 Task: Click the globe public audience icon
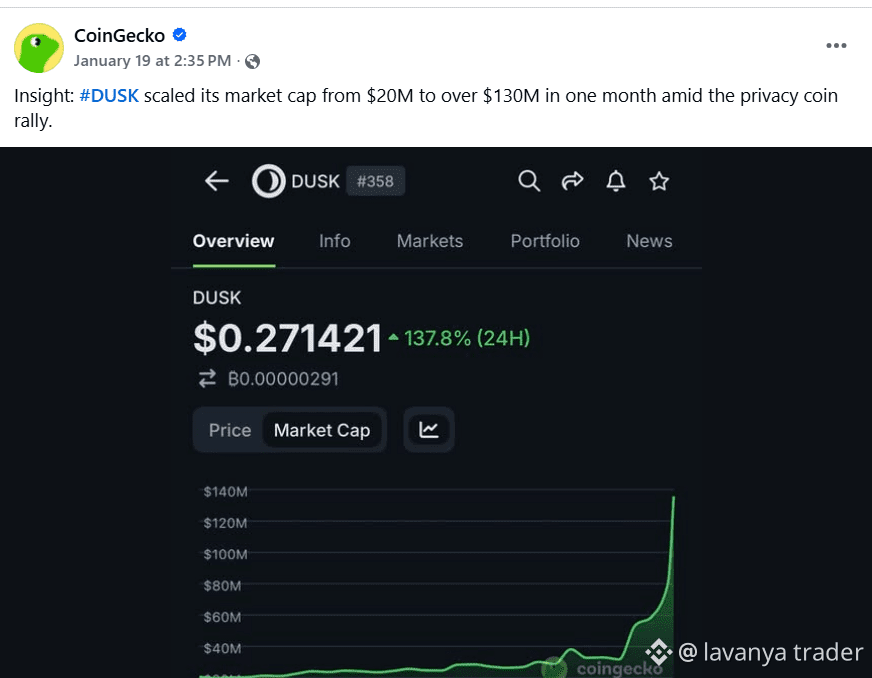252,61
